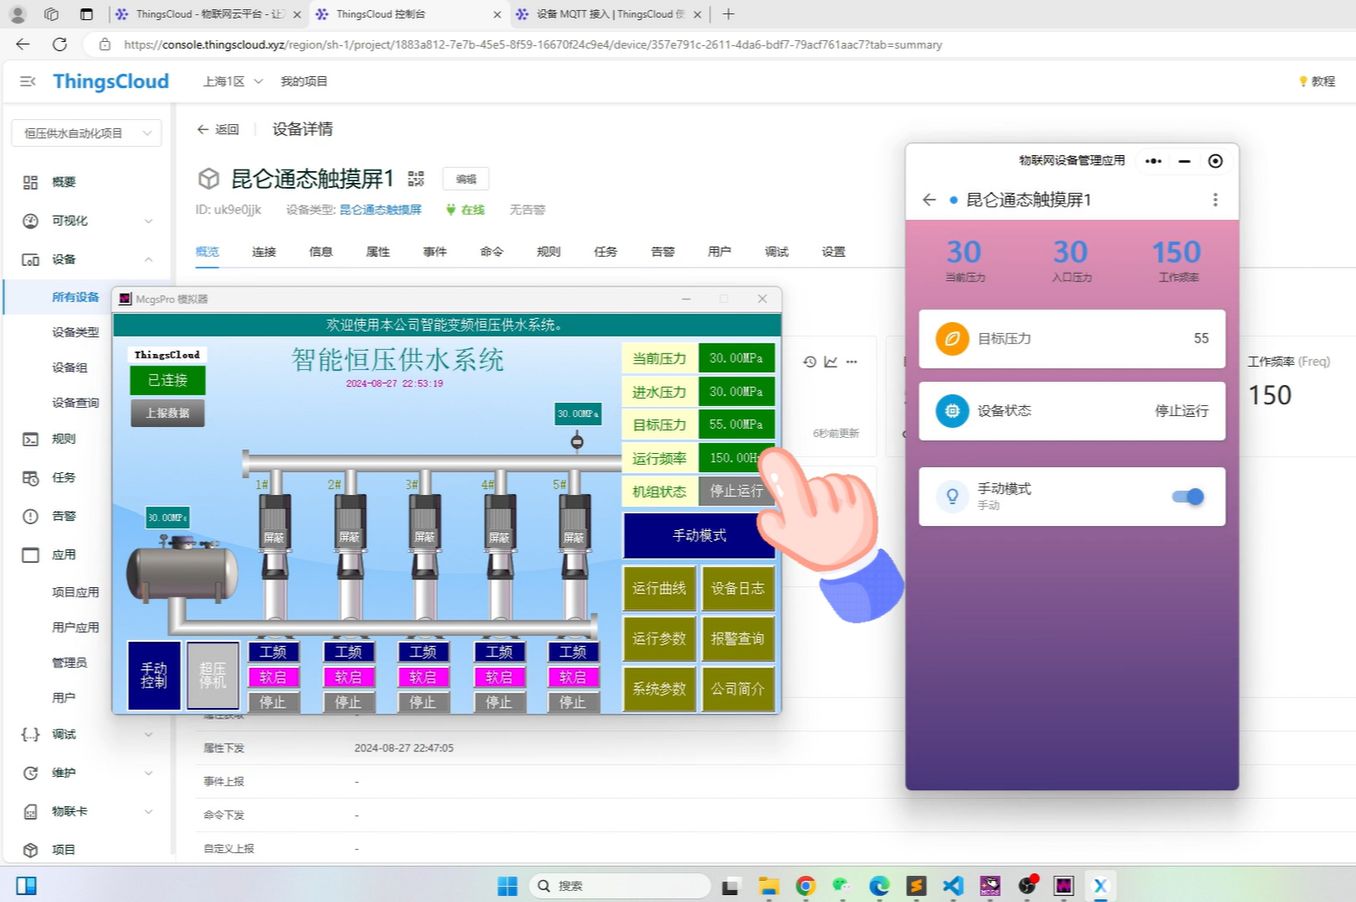Open a new browser tab with plus
This screenshot has height=902, width=1356.
728,14
